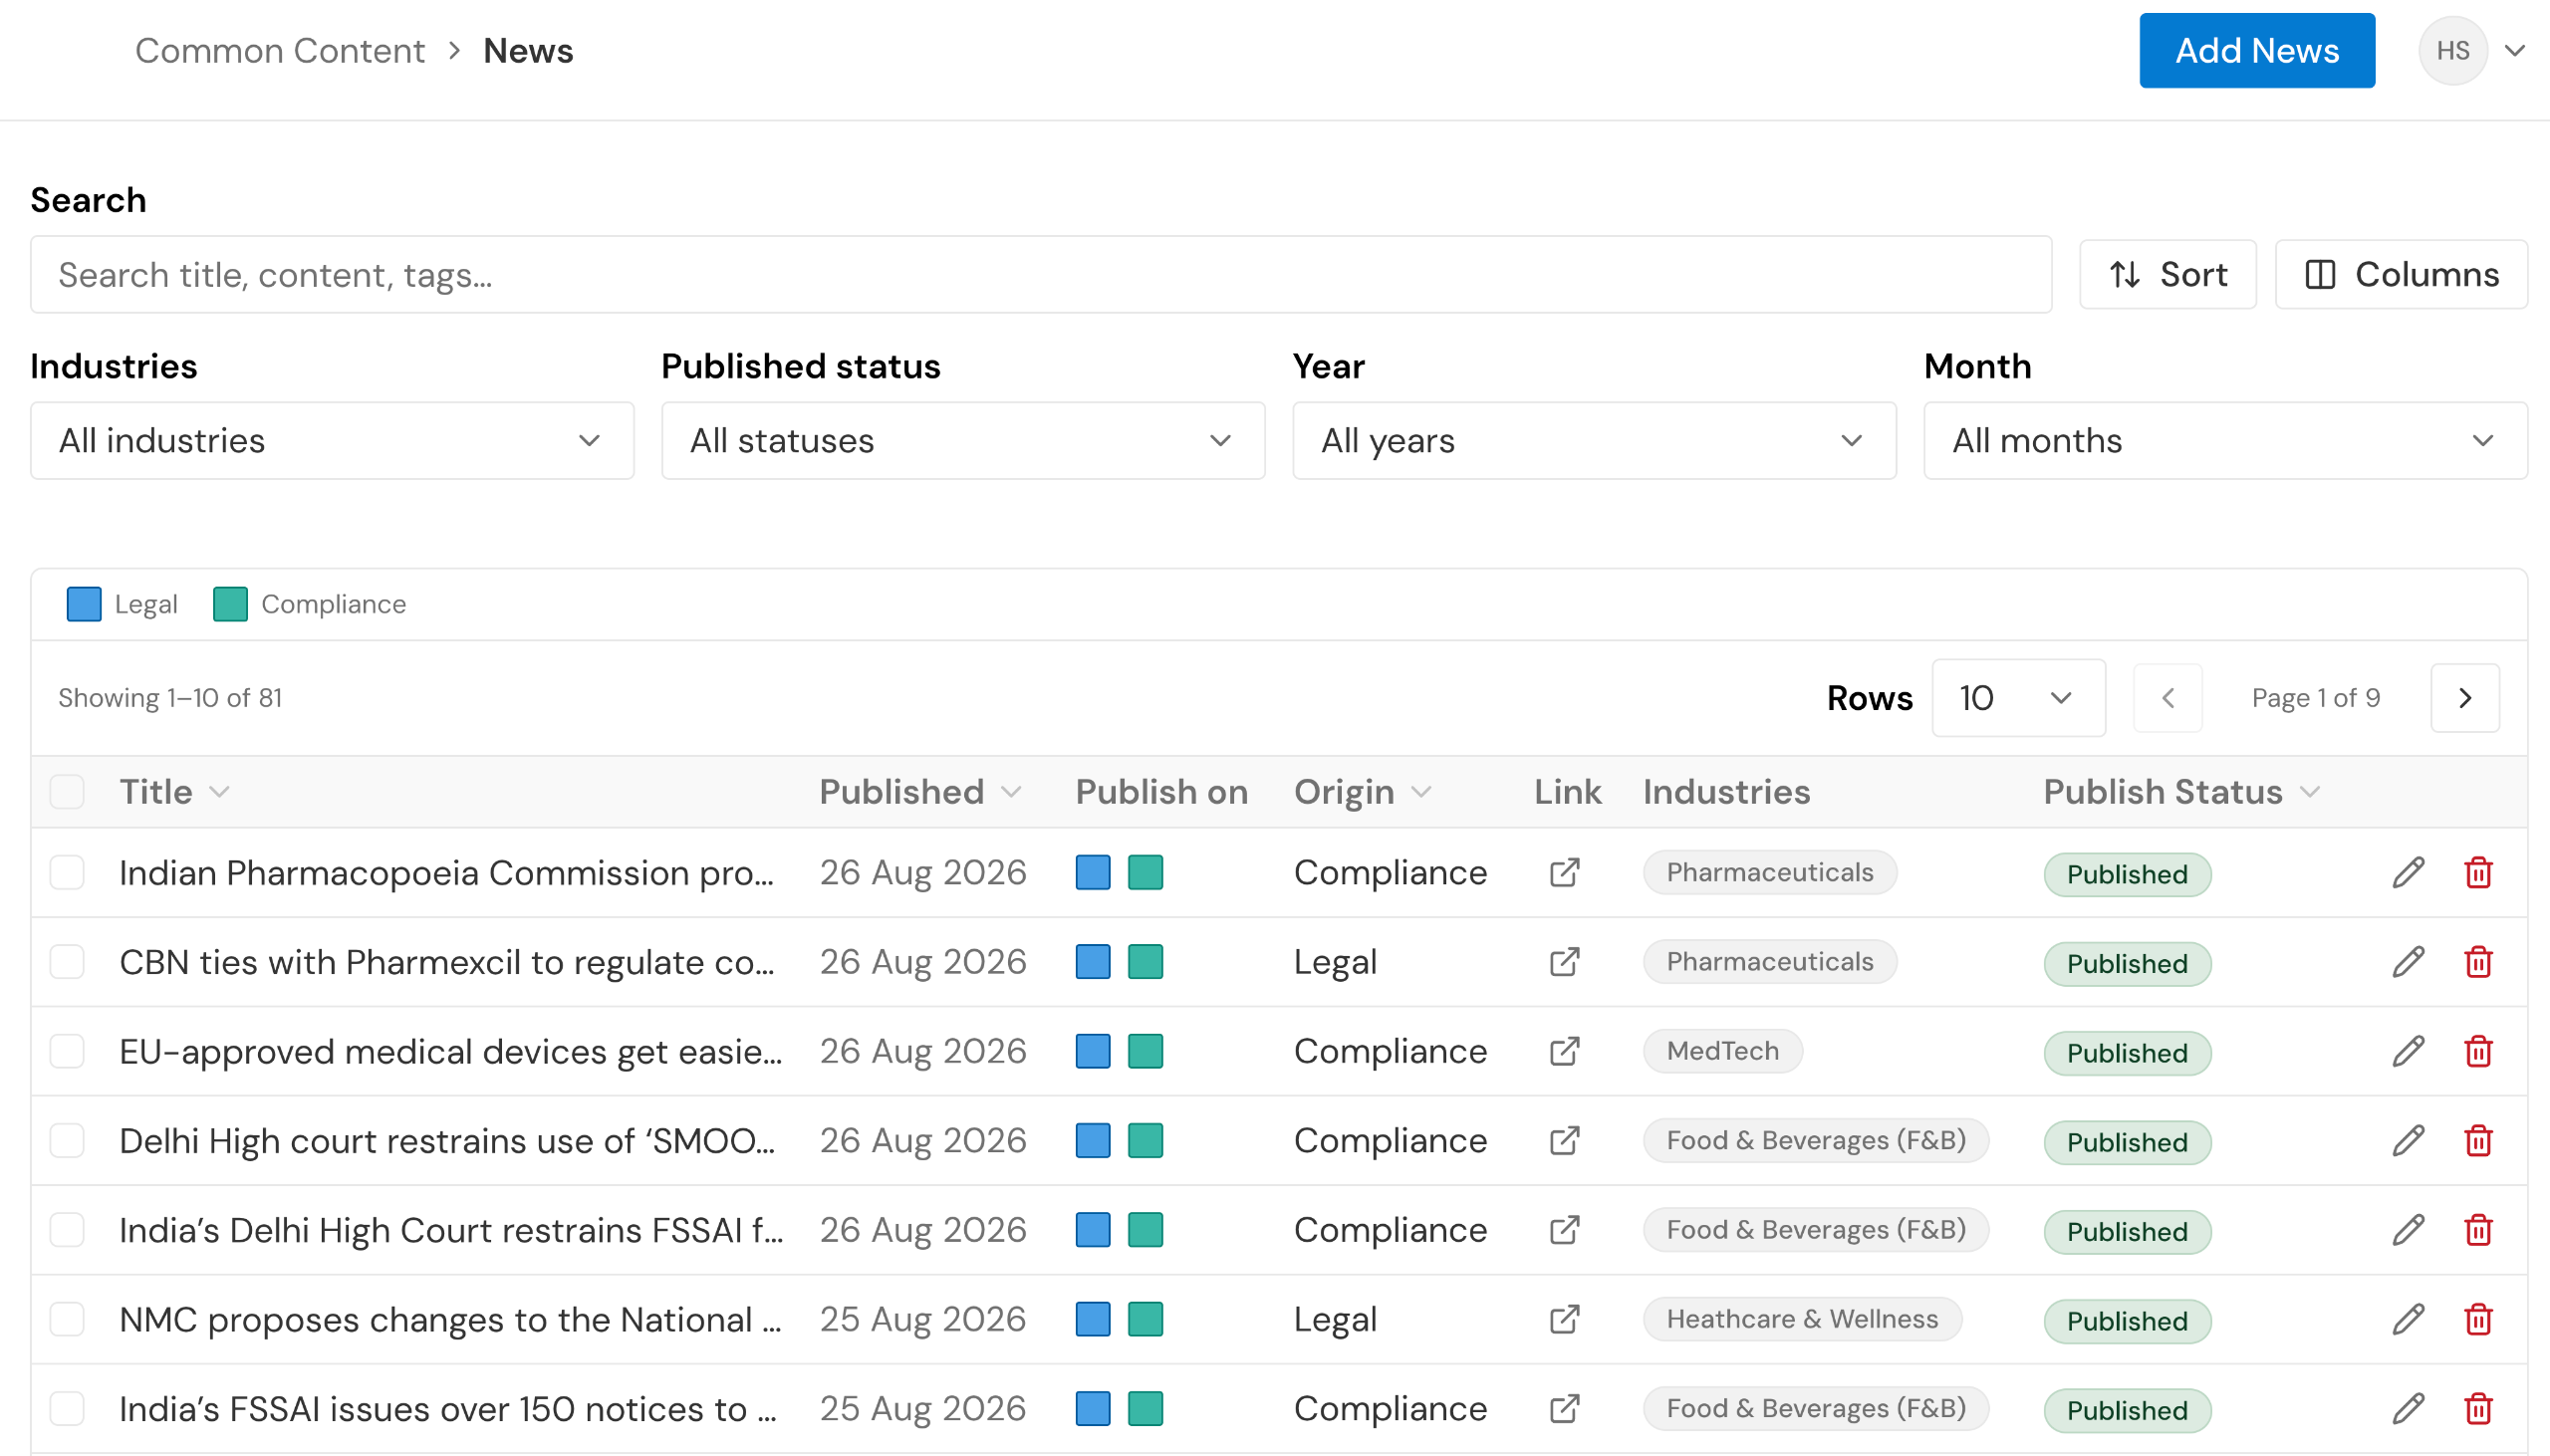The height and width of the screenshot is (1456, 2550).
Task: Click the "Page 1 of 9" indicator
Action: (2315, 698)
